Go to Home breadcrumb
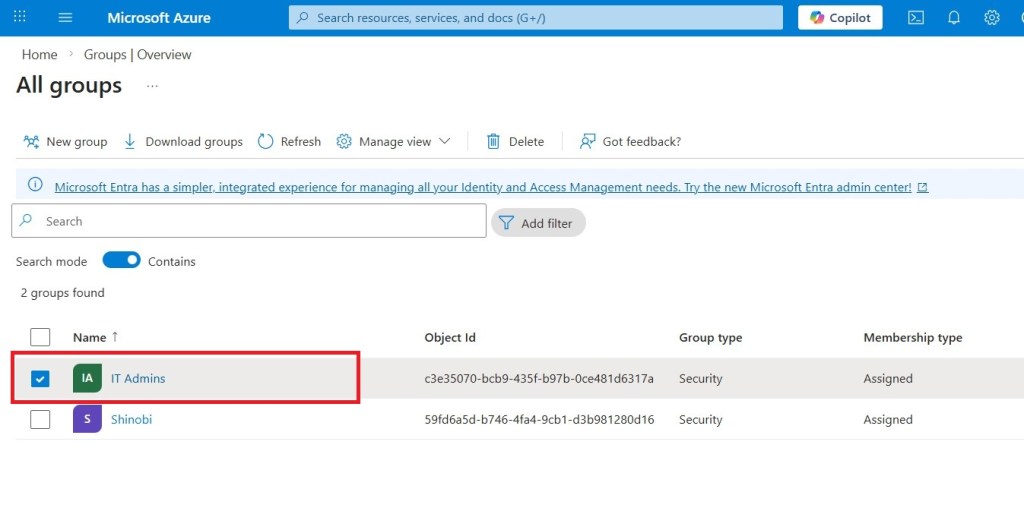The image size is (1024, 511). 39,54
